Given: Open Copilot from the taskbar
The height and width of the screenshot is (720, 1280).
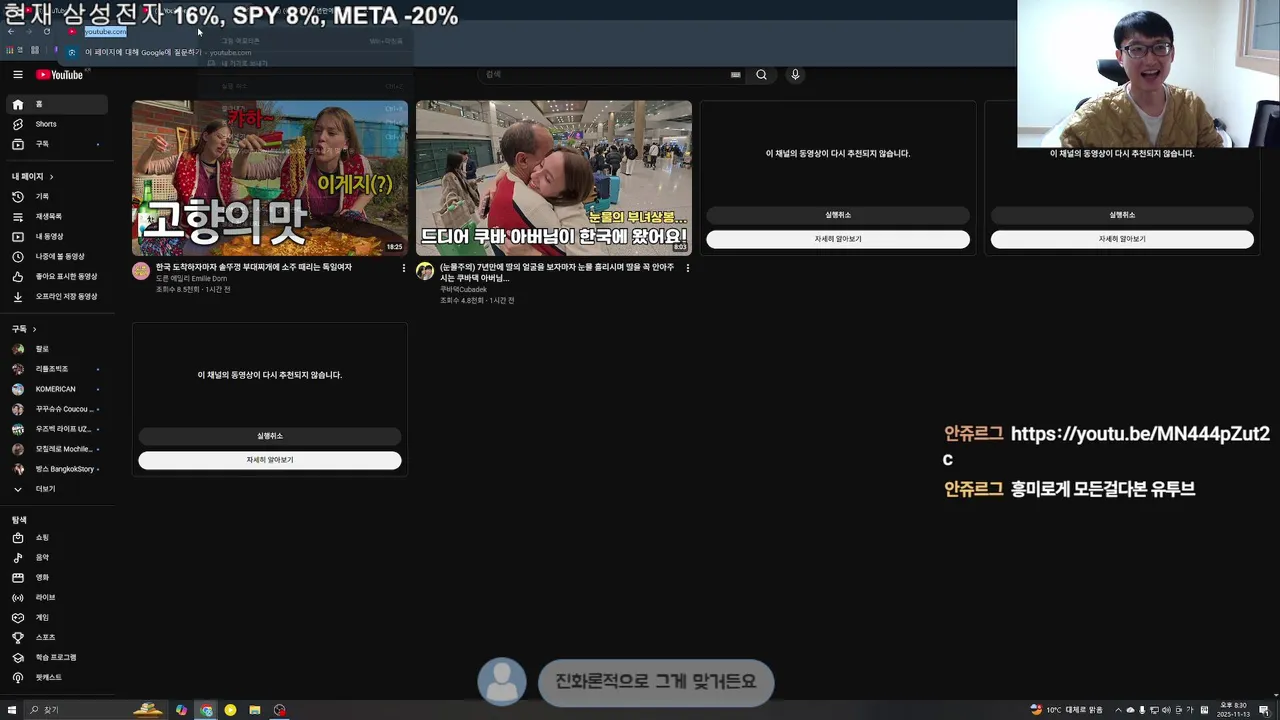Looking at the screenshot, I should (x=181, y=710).
